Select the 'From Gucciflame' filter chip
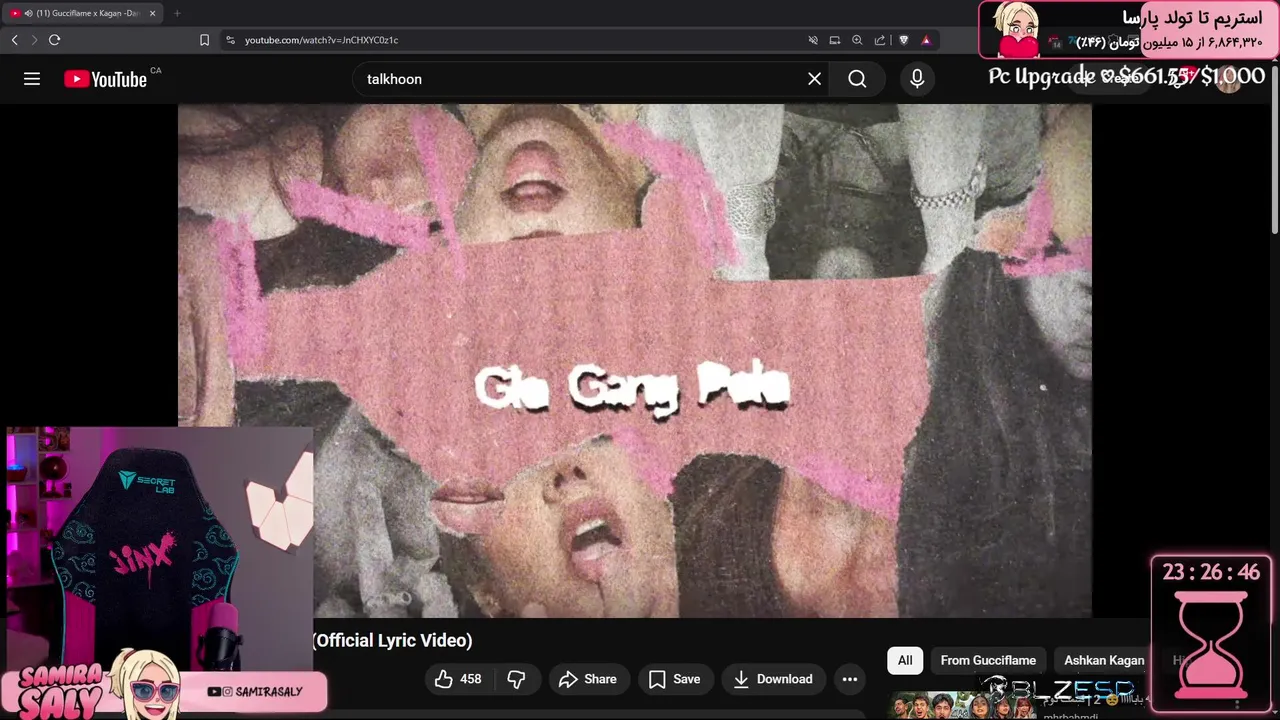 988,660
